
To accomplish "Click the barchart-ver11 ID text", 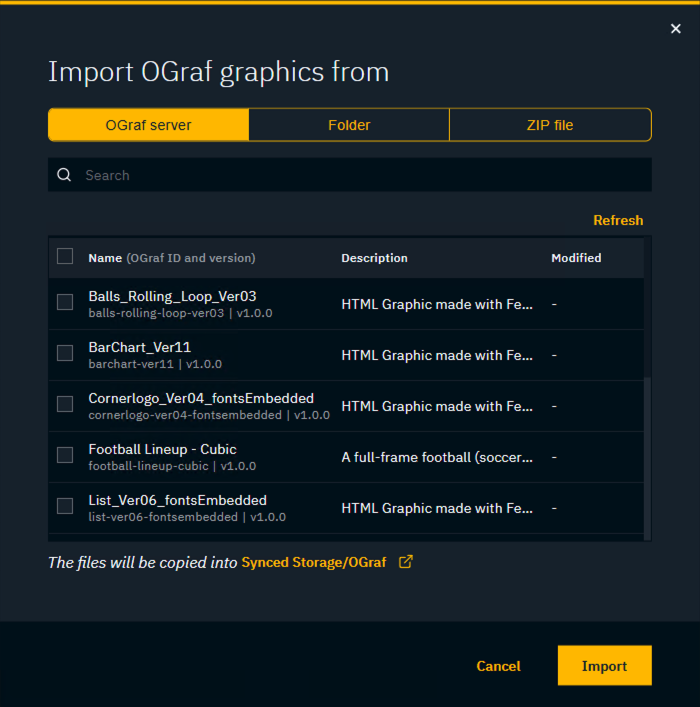I will pos(131,364).
